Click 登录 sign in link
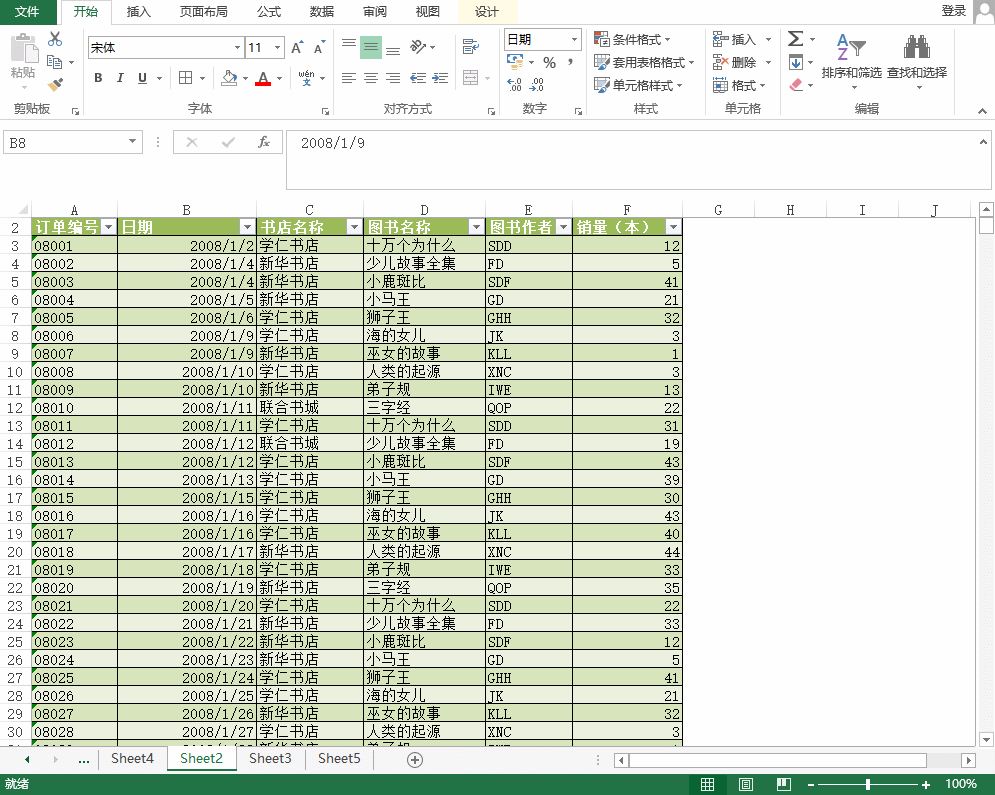Screen dimensions: 995x795 click(x=953, y=11)
